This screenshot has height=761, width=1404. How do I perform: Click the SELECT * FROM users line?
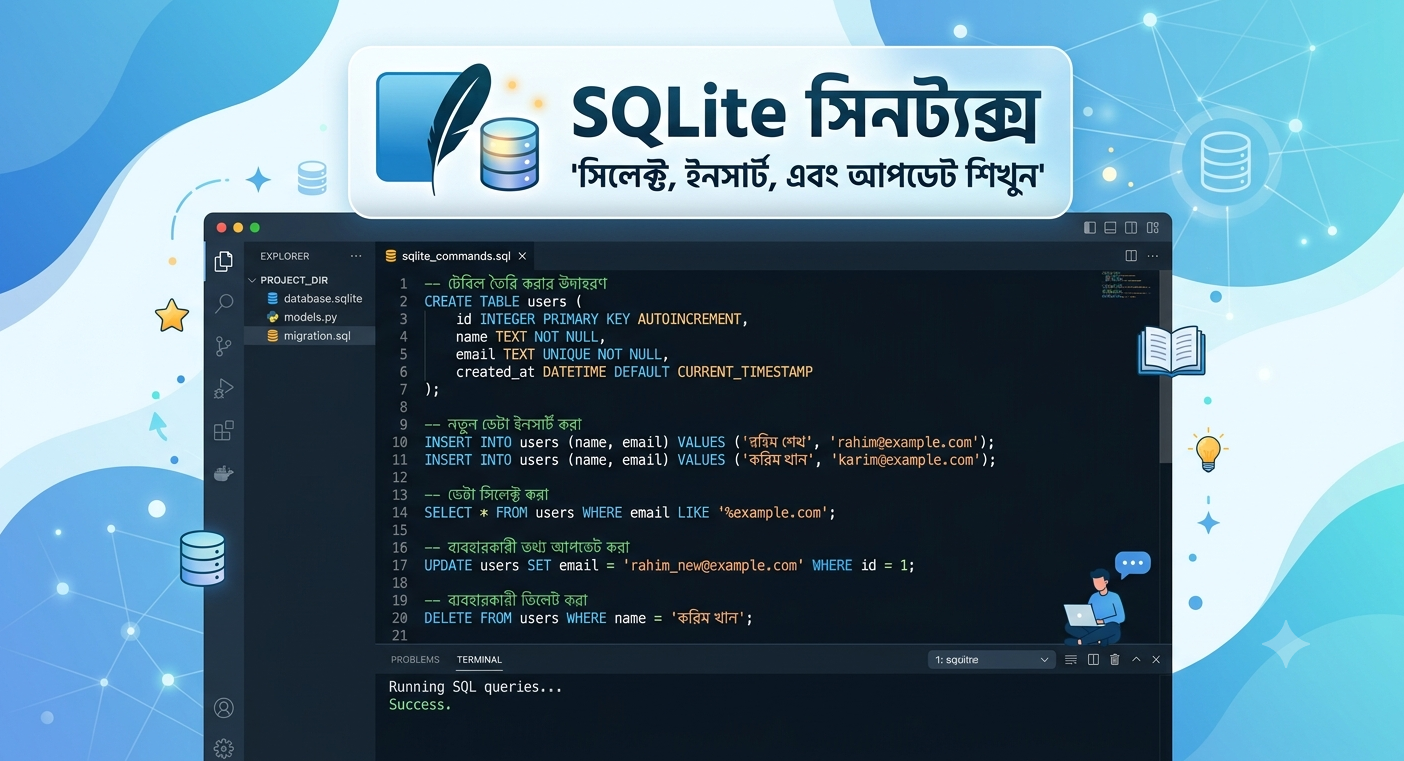(x=629, y=512)
